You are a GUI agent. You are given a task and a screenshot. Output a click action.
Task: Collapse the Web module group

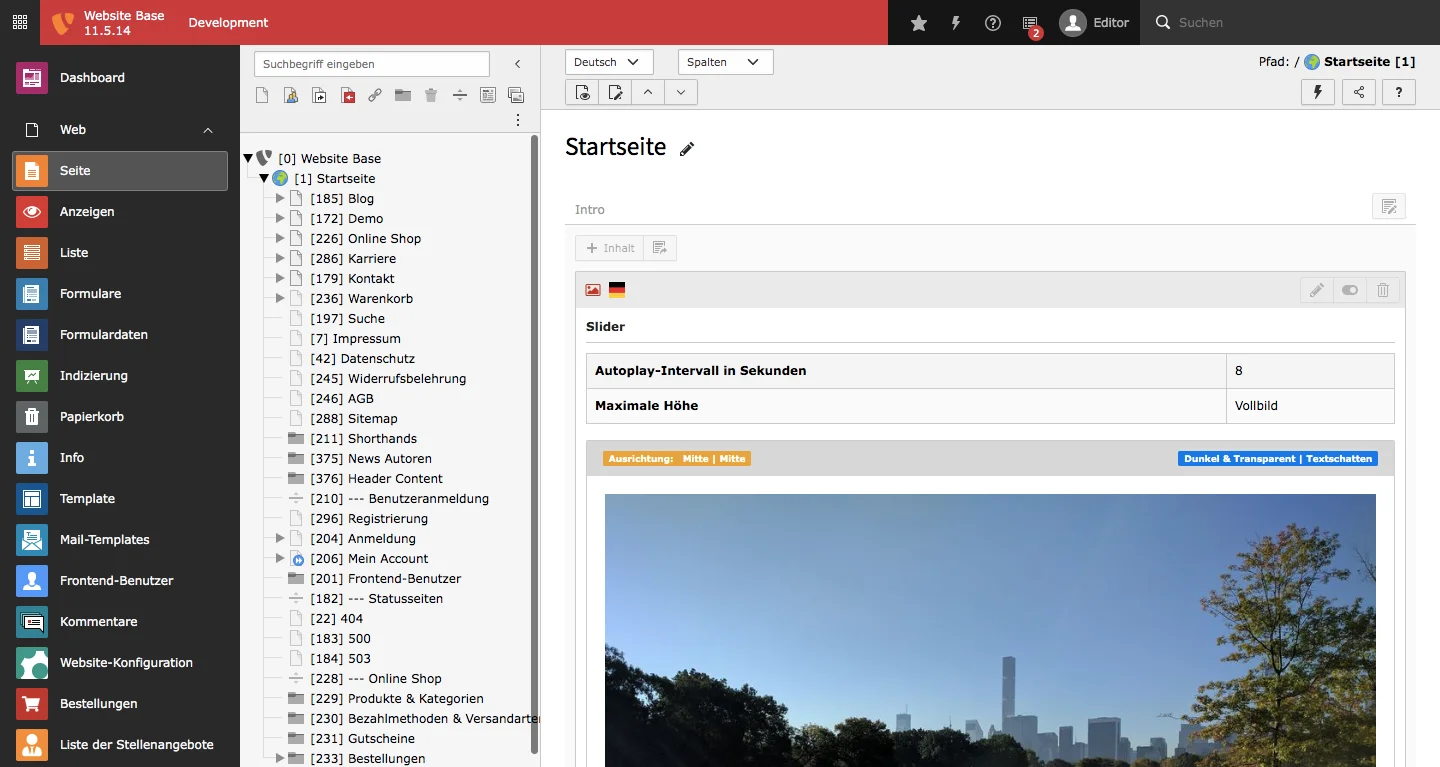click(x=208, y=130)
